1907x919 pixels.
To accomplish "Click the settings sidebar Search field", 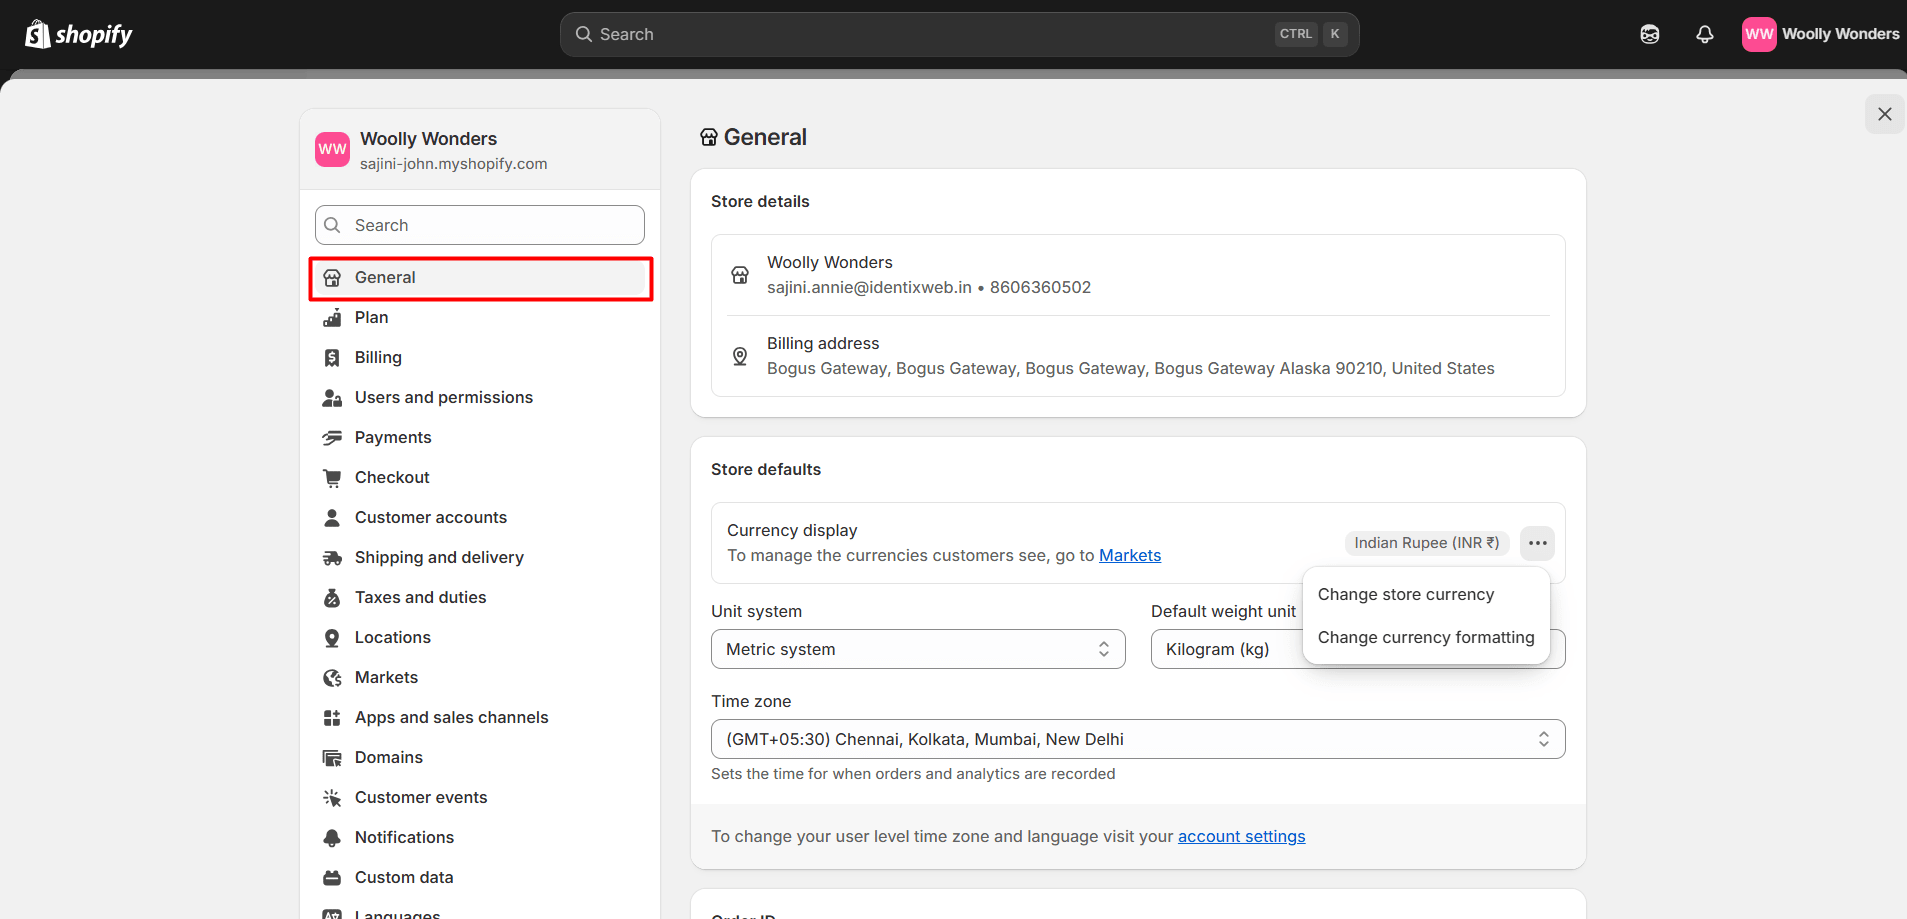I will click(480, 225).
